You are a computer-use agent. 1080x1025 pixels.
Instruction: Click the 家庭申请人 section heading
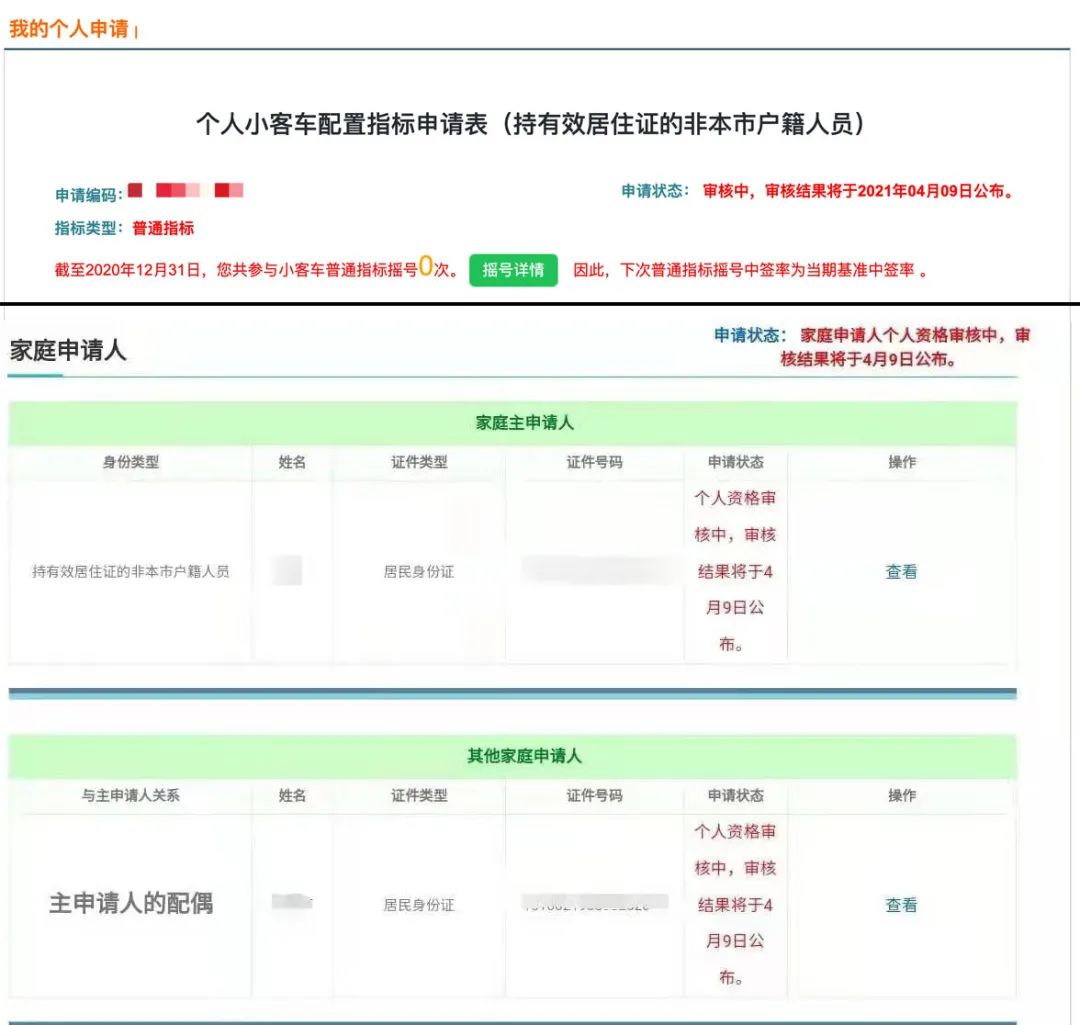pos(68,350)
